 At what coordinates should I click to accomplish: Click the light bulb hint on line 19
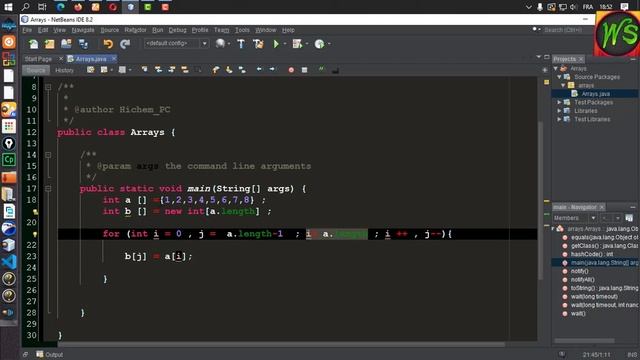coord(36,212)
